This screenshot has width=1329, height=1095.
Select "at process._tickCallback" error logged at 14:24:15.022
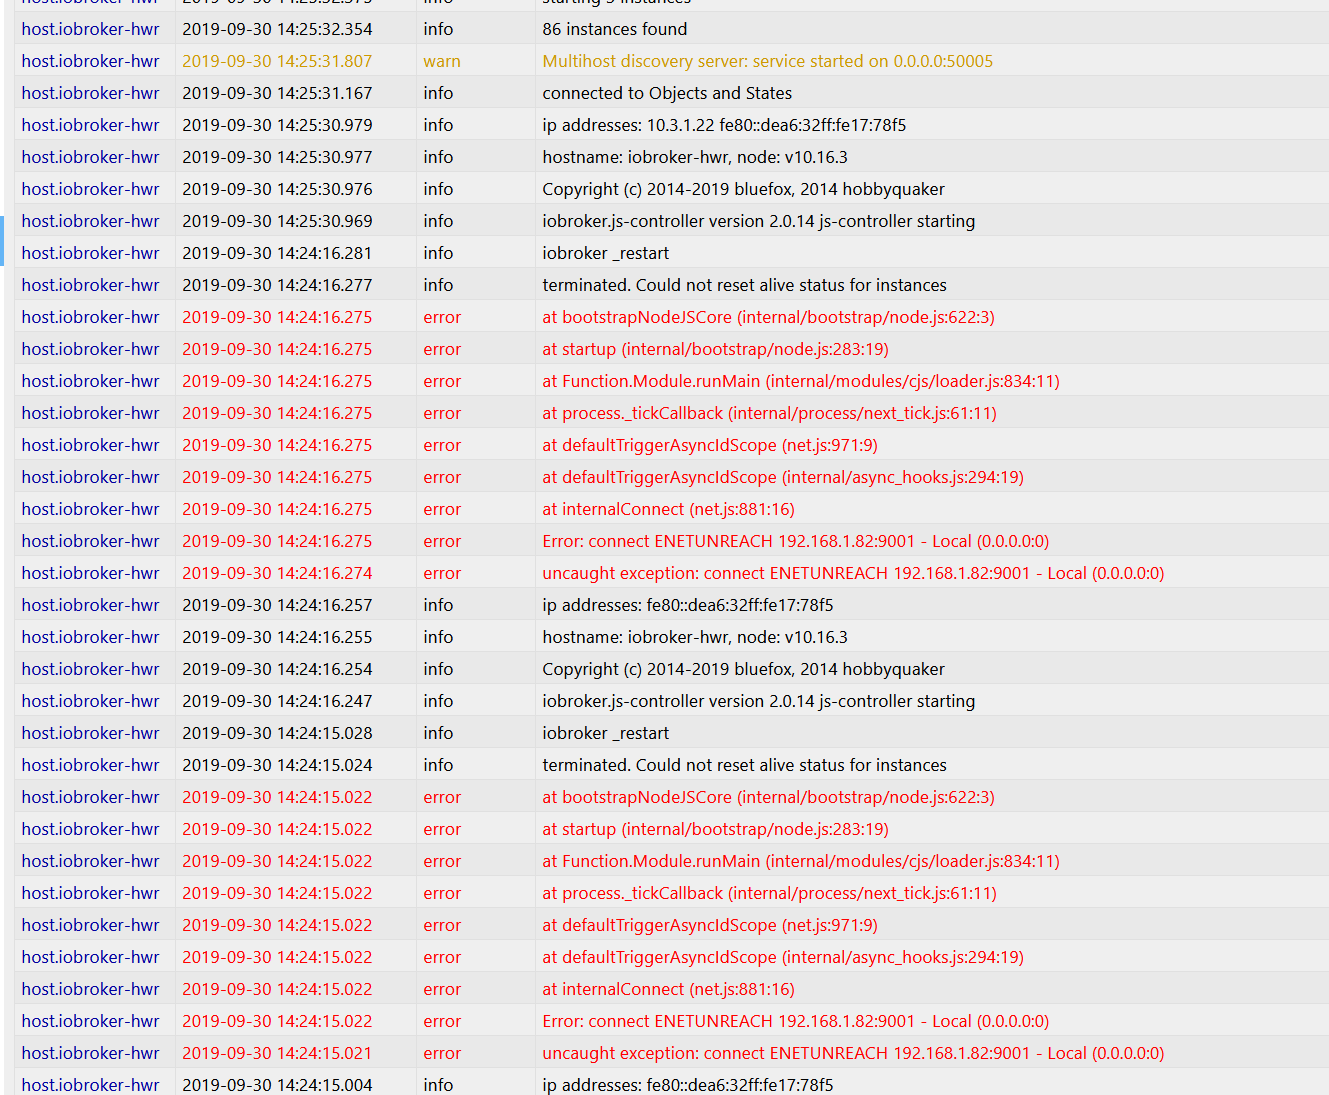pos(769,893)
